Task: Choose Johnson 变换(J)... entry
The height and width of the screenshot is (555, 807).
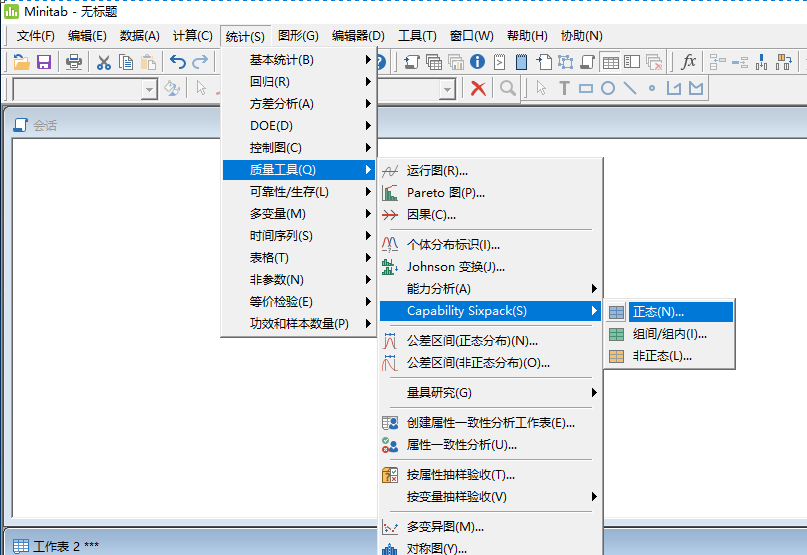Action: (x=490, y=267)
